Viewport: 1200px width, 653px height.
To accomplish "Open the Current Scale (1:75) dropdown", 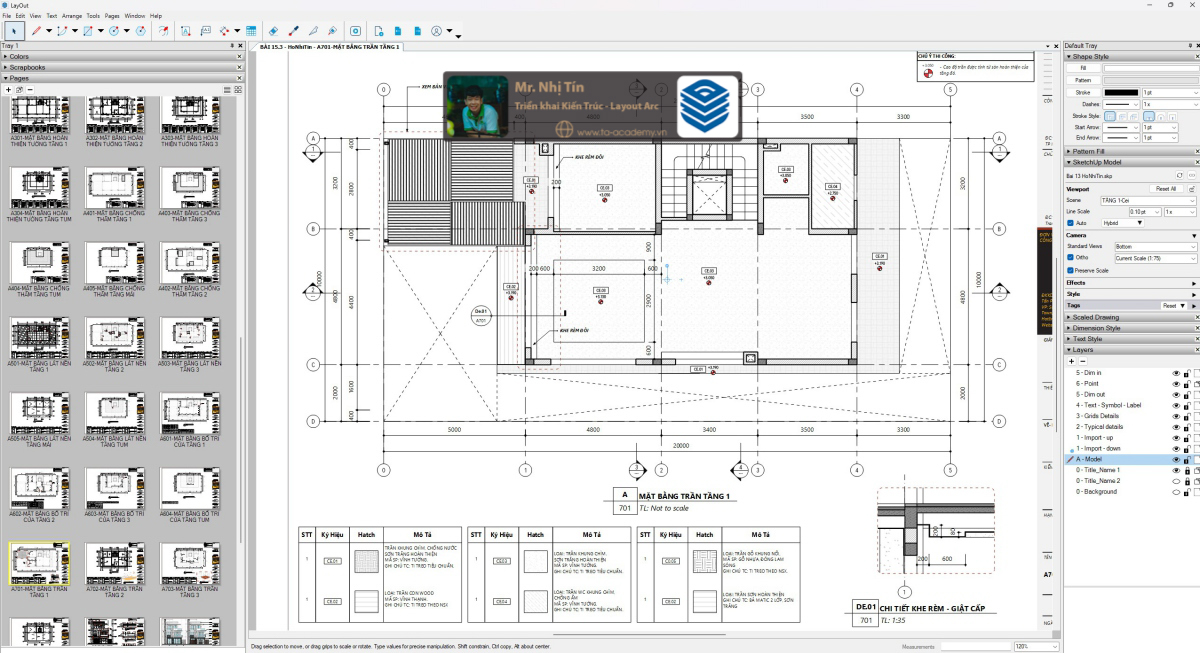I will (1155, 258).
